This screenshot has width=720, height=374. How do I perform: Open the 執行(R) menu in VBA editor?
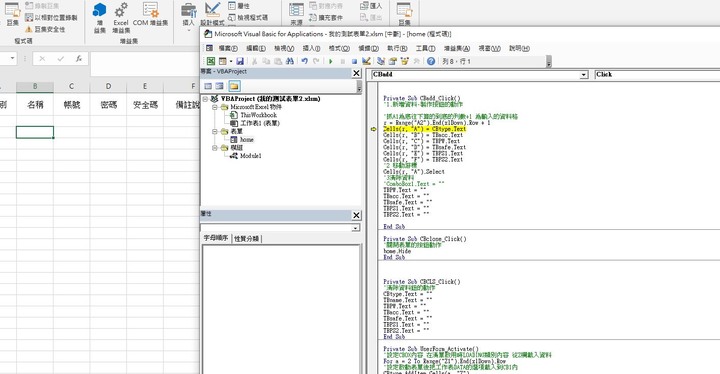(x=397, y=48)
